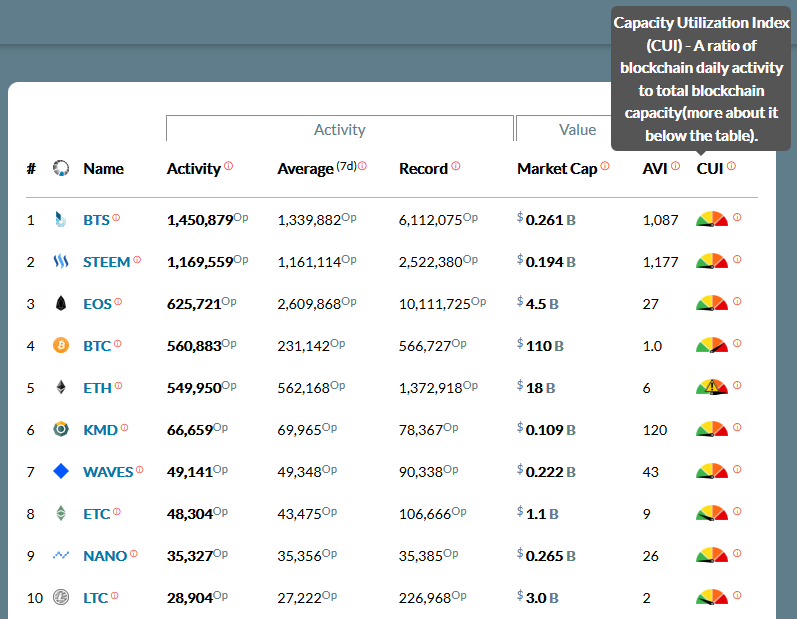Image resolution: width=797 pixels, height=619 pixels.
Task: Sort by the Record column header
Action: tap(423, 168)
